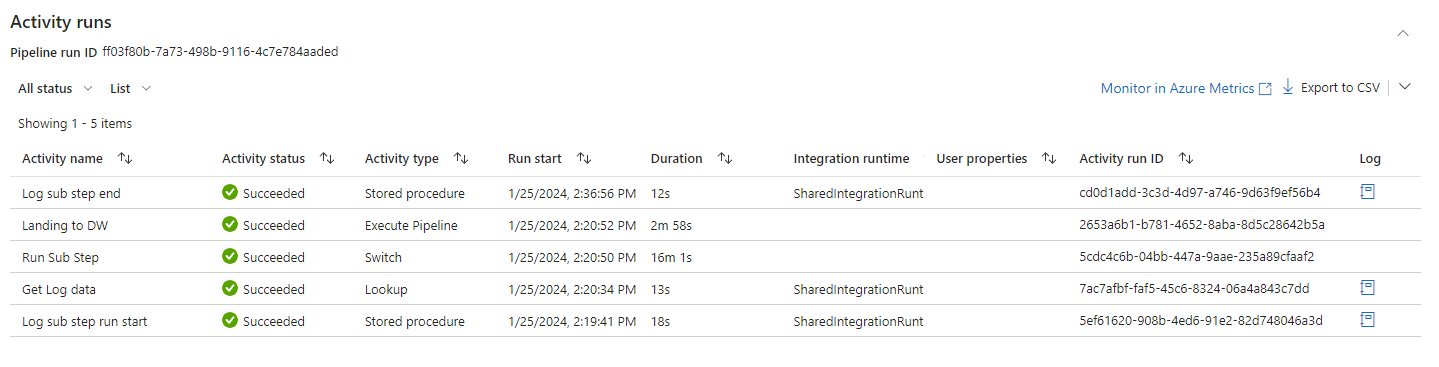Export activity runs to CSV

point(1331,88)
